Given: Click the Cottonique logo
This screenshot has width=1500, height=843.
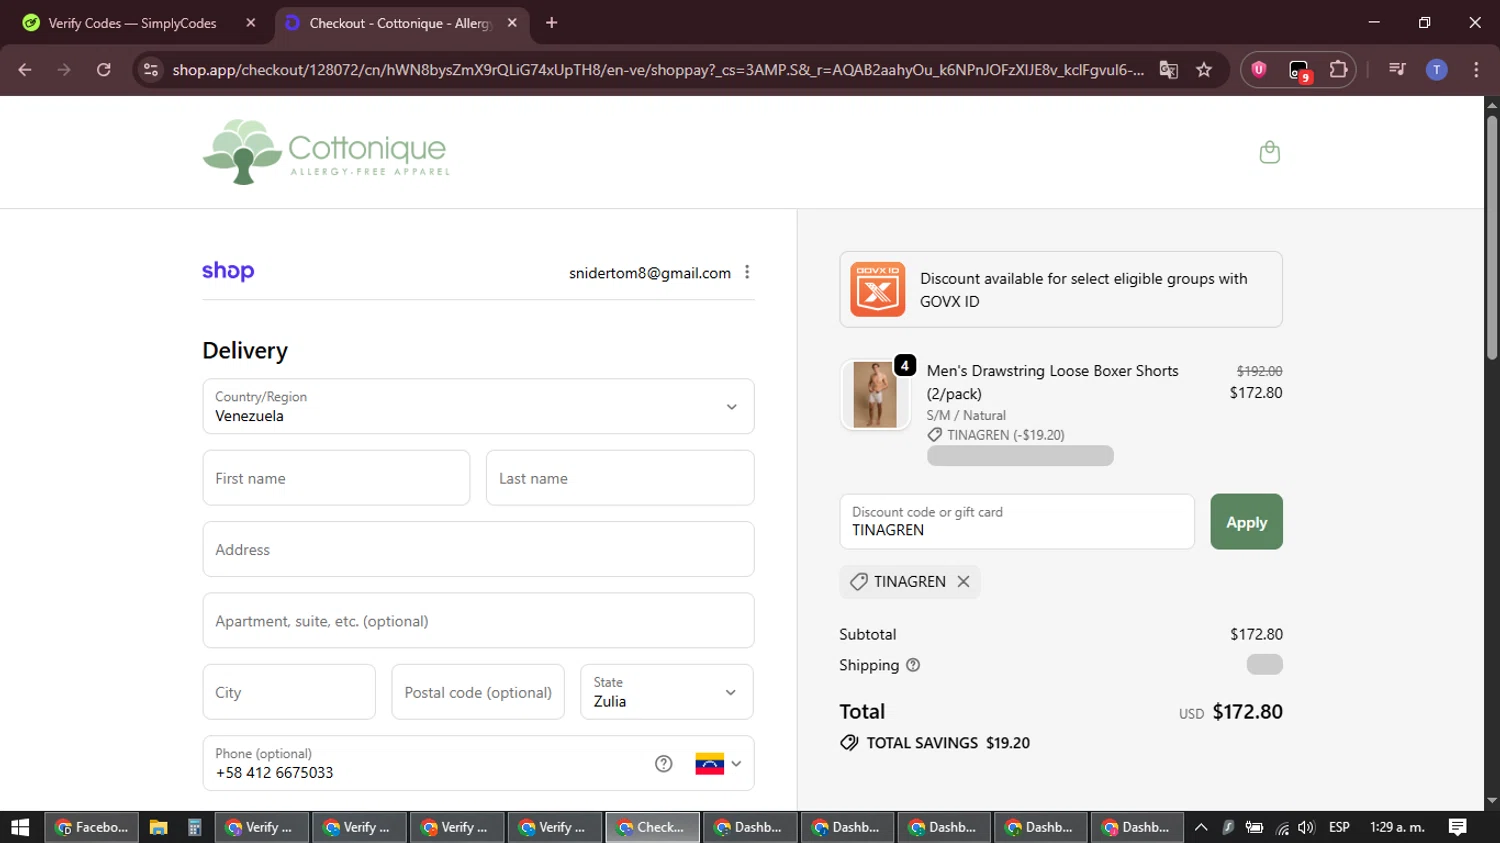Looking at the screenshot, I should (326, 152).
